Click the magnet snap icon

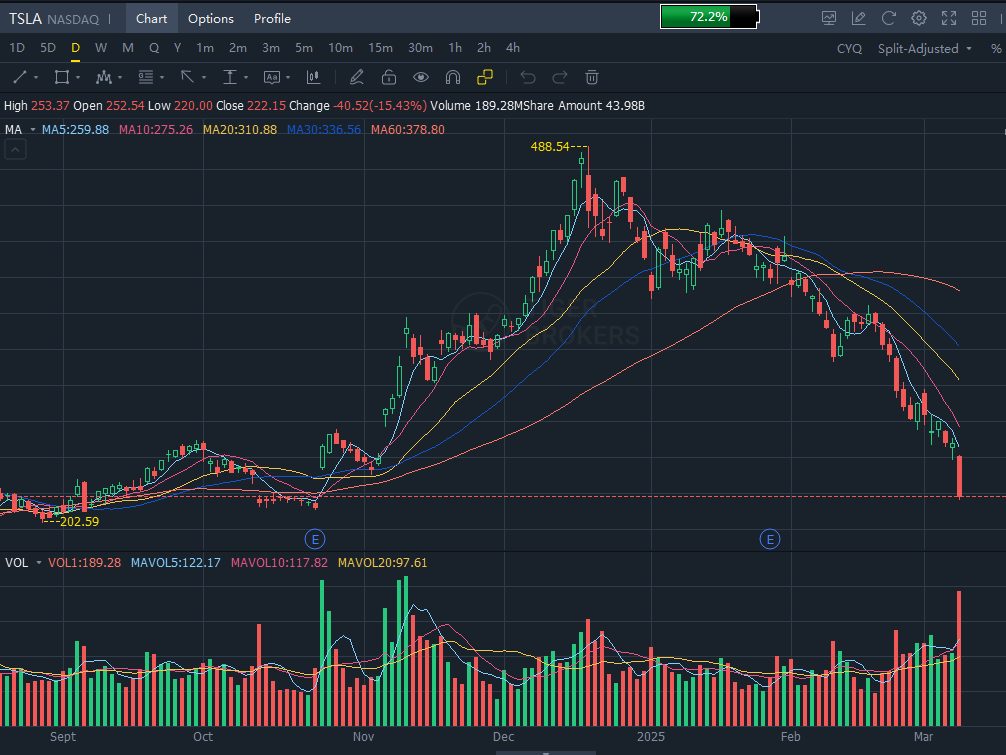tap(452, 77)
